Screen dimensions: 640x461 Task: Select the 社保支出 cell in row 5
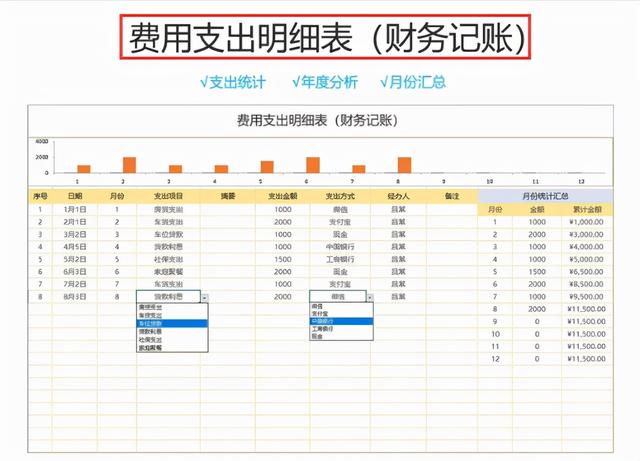(x=169, y=259)
